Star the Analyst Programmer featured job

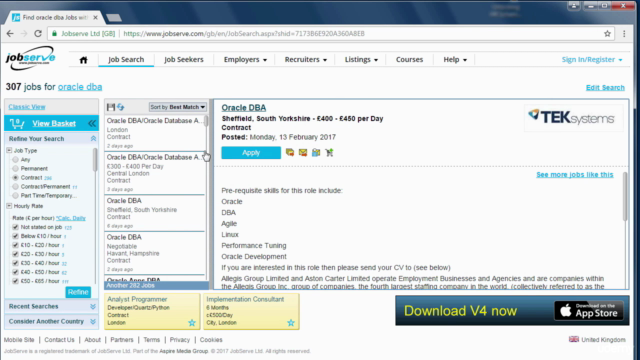point(192,323)
